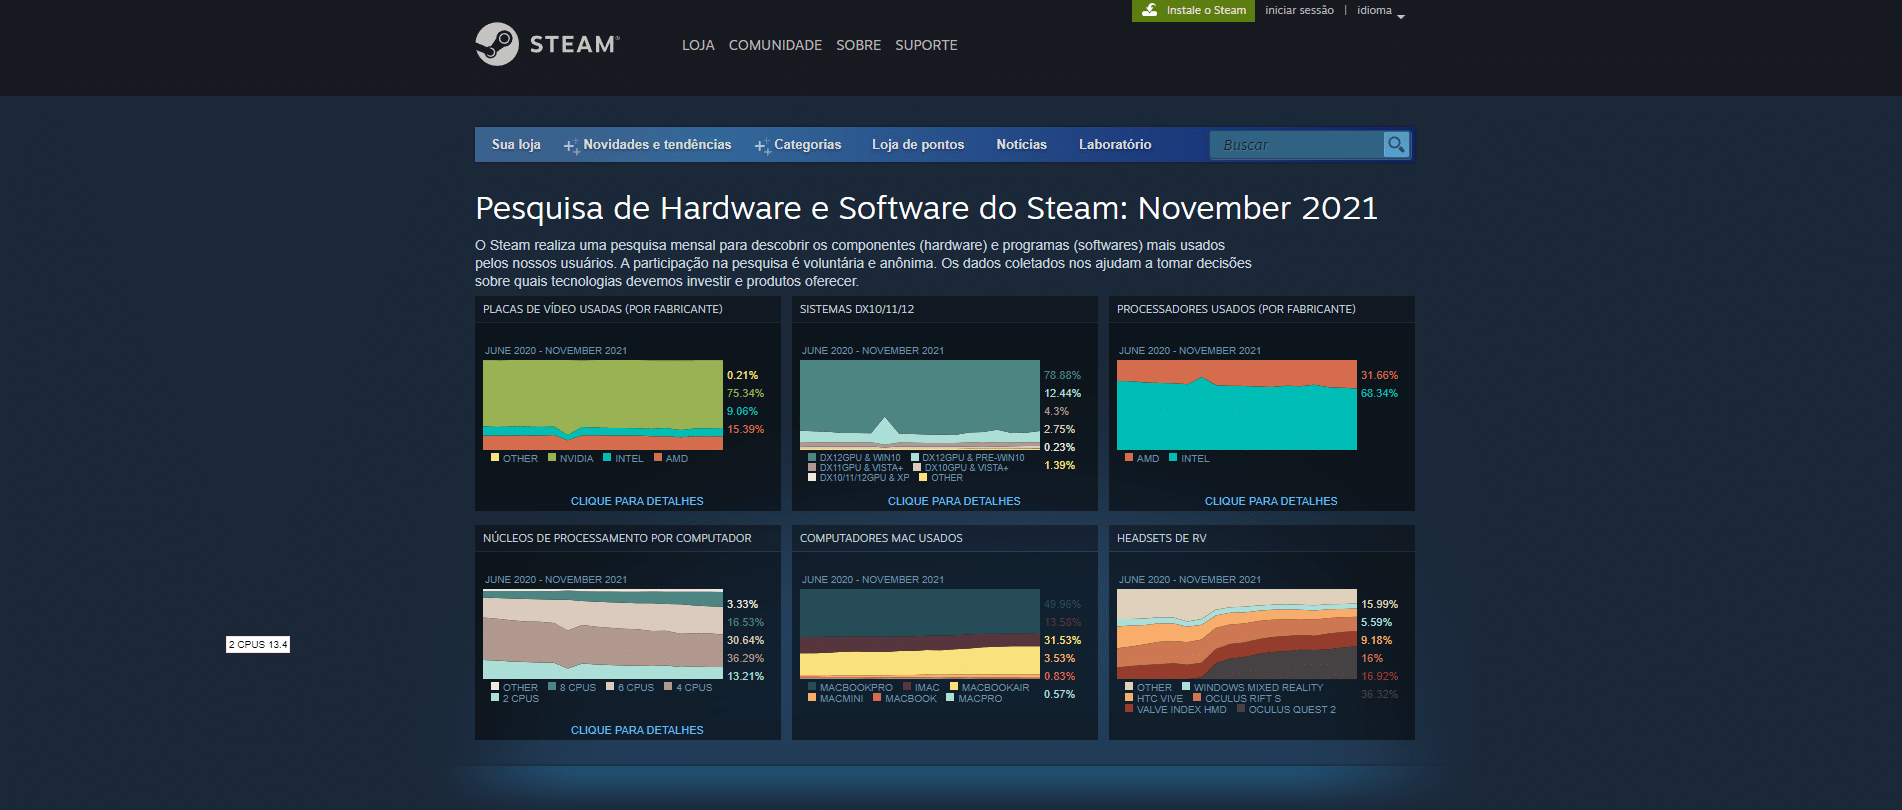Click the HEADSETS DE RV panel heading
Screen dimensions: 1902x810
click(1161, 538)
